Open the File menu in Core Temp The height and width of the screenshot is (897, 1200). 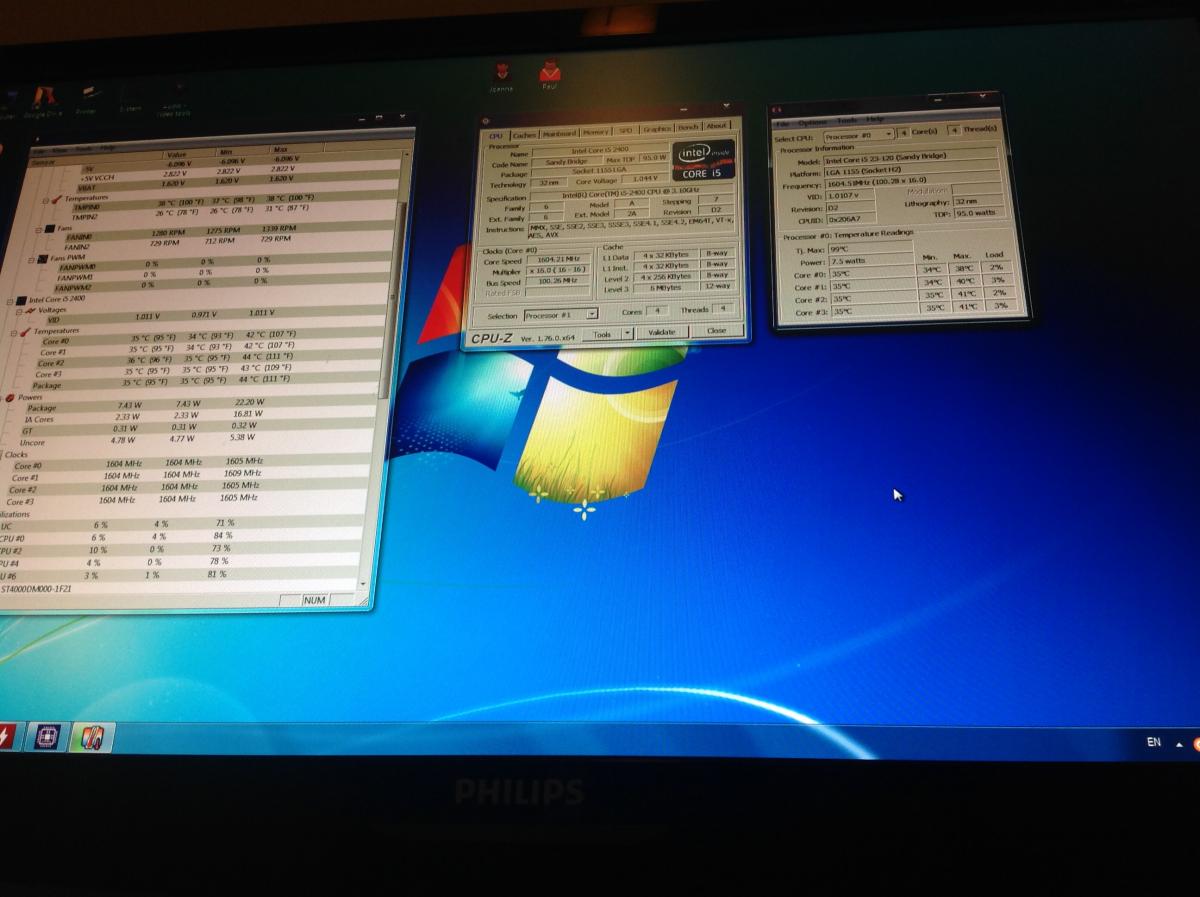pyautogui.click(x=783, y=123)
